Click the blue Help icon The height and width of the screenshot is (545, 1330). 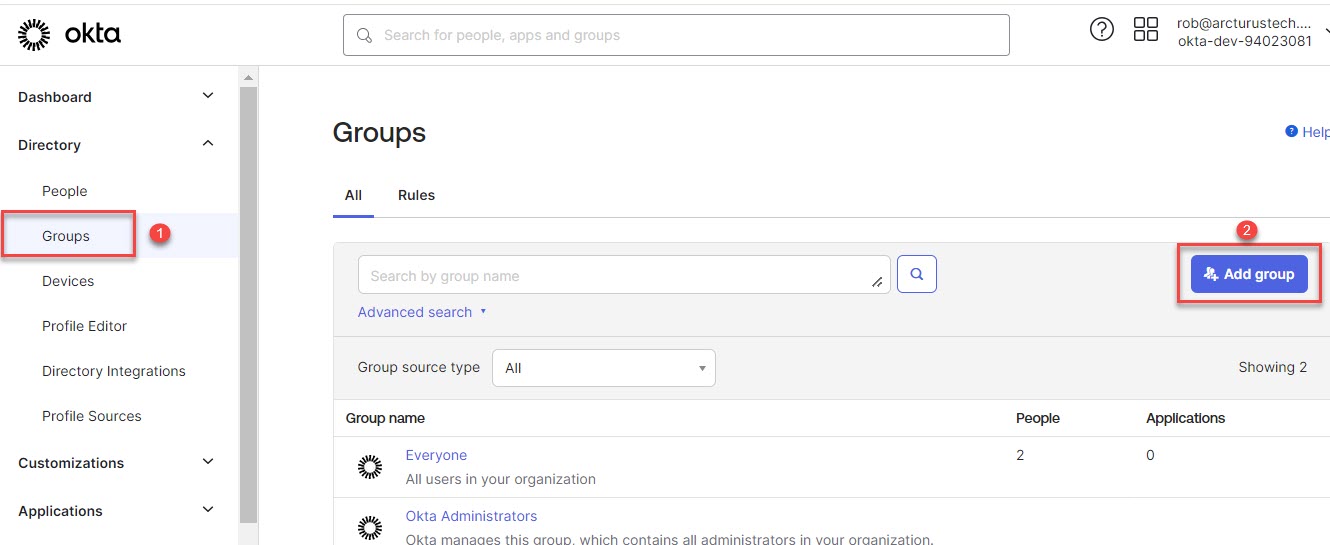[x=1291, y=132]
